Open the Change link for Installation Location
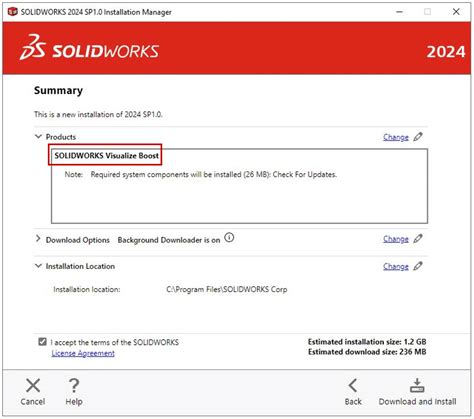Viewport: 474px width, 419px height. (396, 266)
